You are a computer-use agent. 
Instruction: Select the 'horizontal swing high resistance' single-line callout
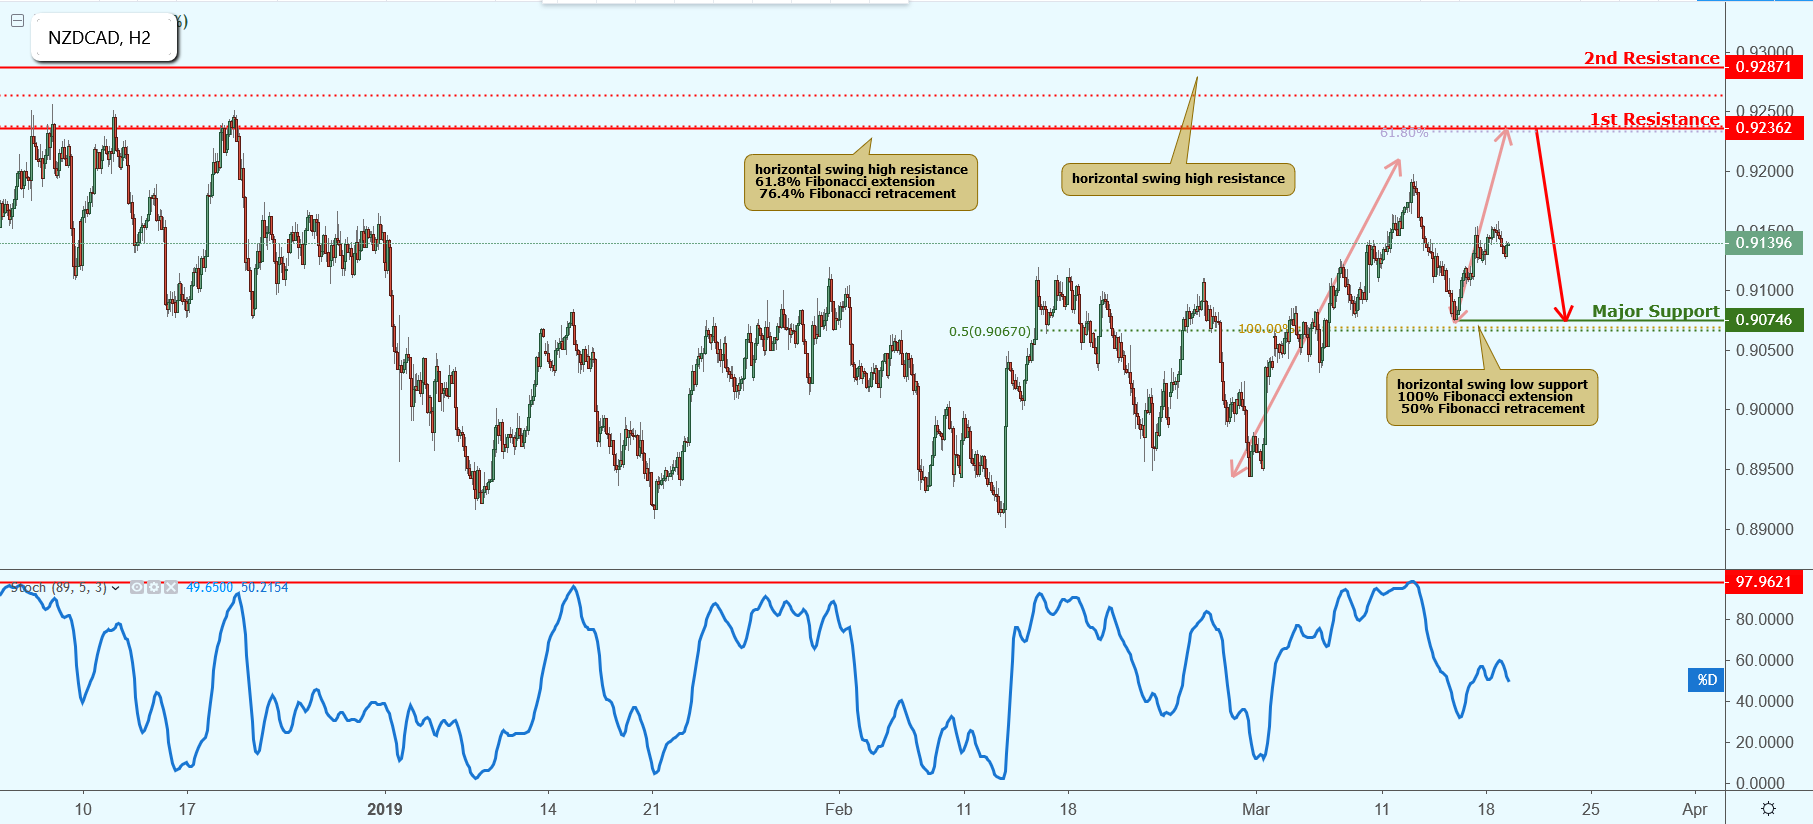point(1178,179)
